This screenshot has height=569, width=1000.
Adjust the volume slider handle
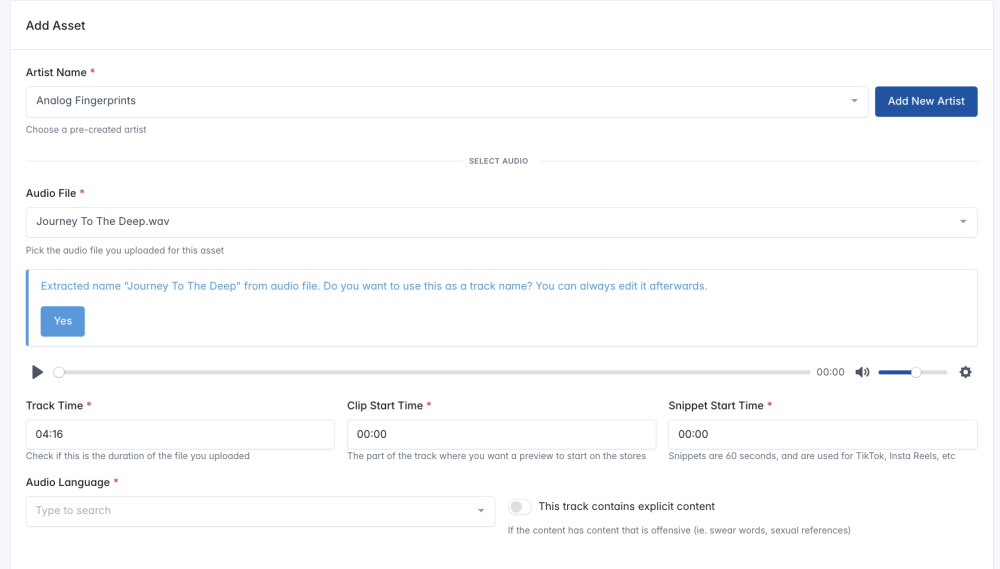(x=916, y=372)
